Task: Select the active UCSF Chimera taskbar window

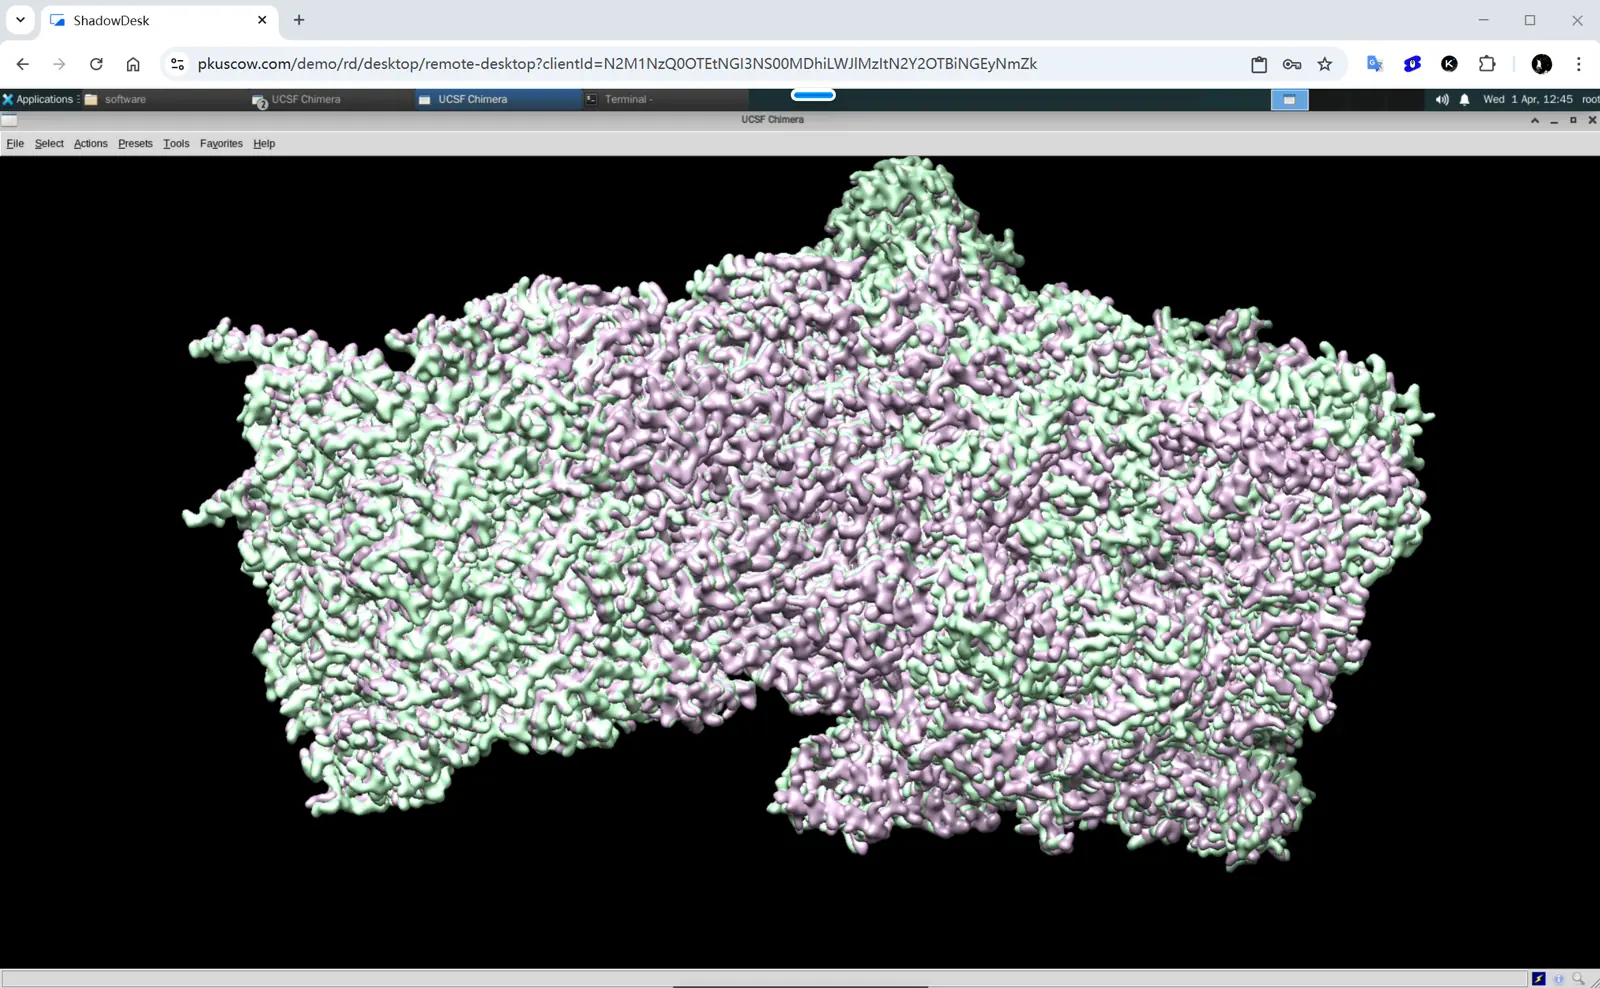Action: tap(497, 99)
